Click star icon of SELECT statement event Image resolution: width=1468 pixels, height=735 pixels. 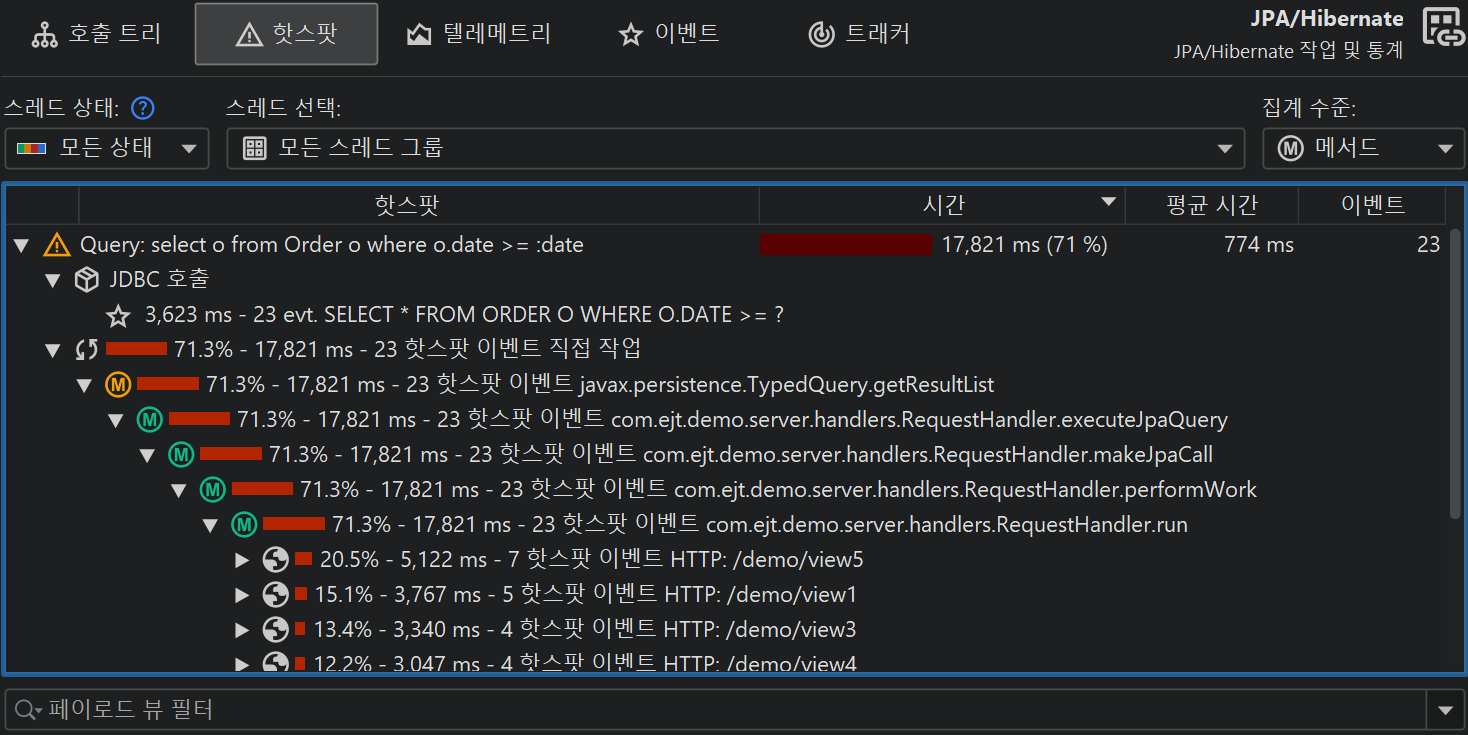click(119, 316)
